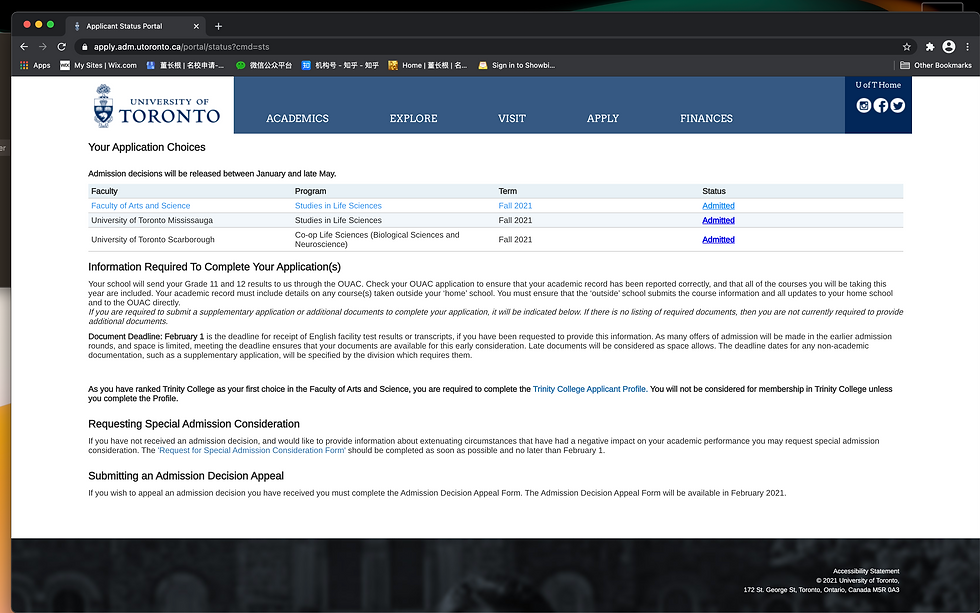Click the Document Deadline: February 1 text
This screenshot has height=613, width=980.
[146, 336]
